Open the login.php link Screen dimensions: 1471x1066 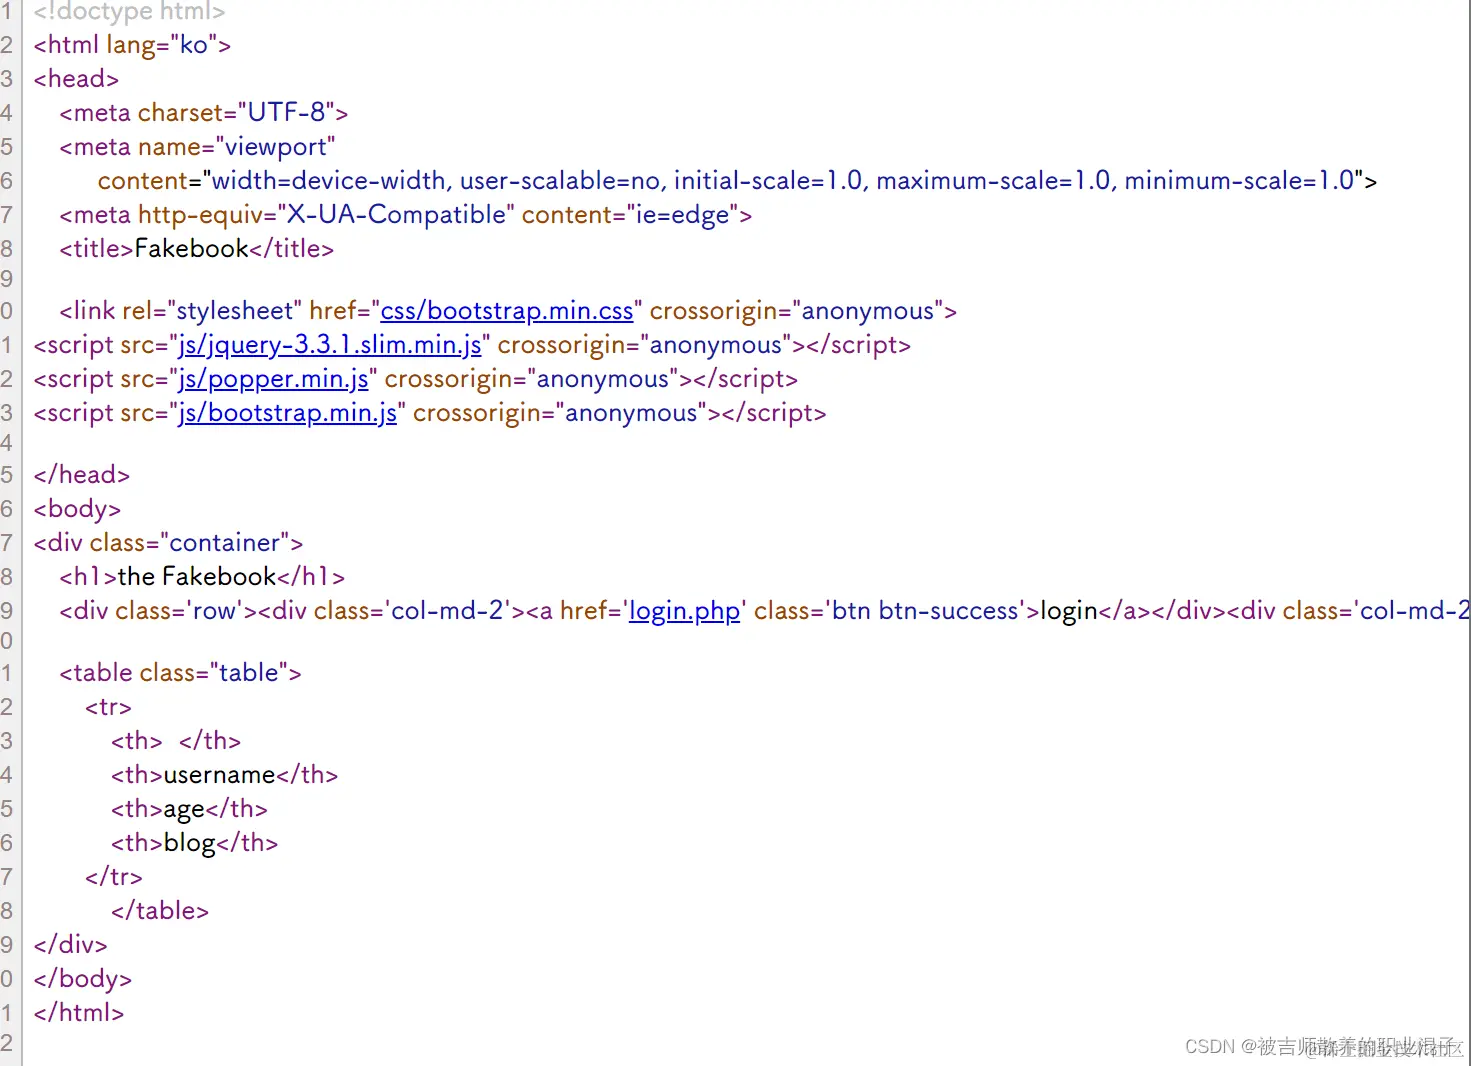(x=685, y=611)
